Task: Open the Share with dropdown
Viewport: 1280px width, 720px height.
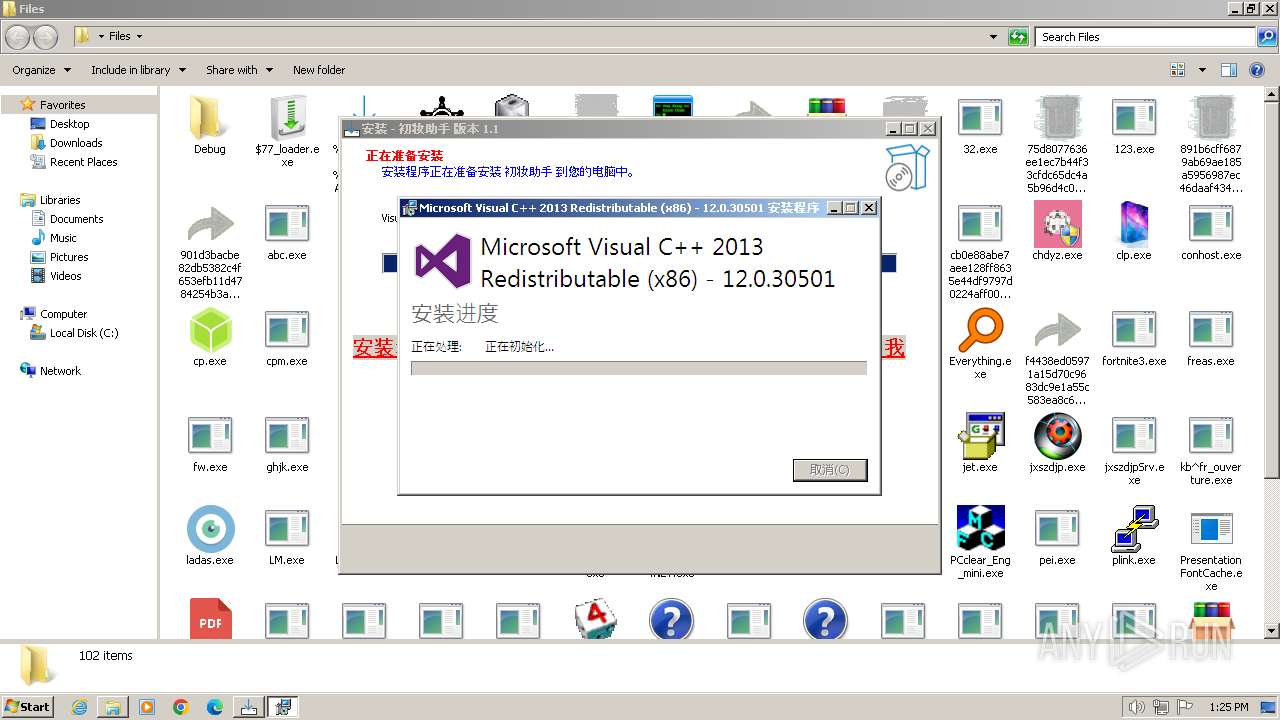Action: click(239, 70)
